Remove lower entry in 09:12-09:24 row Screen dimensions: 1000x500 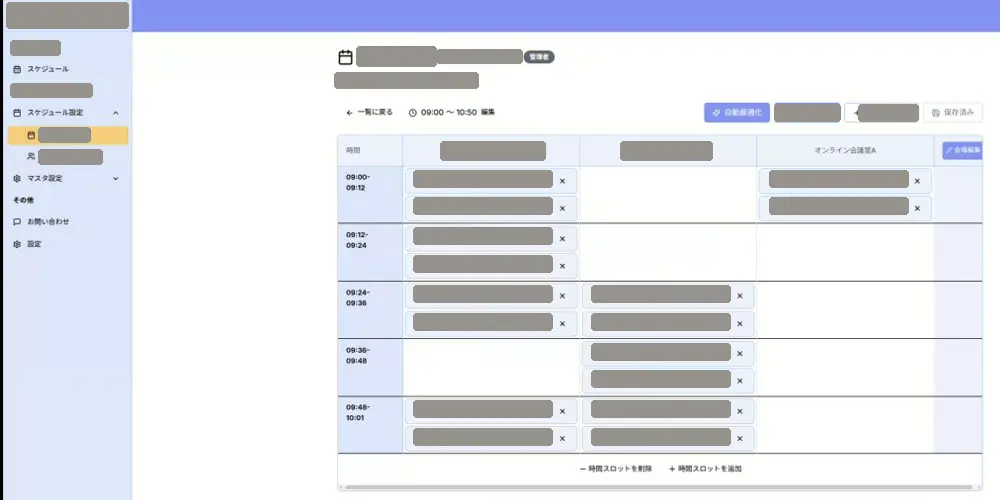pyautogui.click(x=562, y=266)
